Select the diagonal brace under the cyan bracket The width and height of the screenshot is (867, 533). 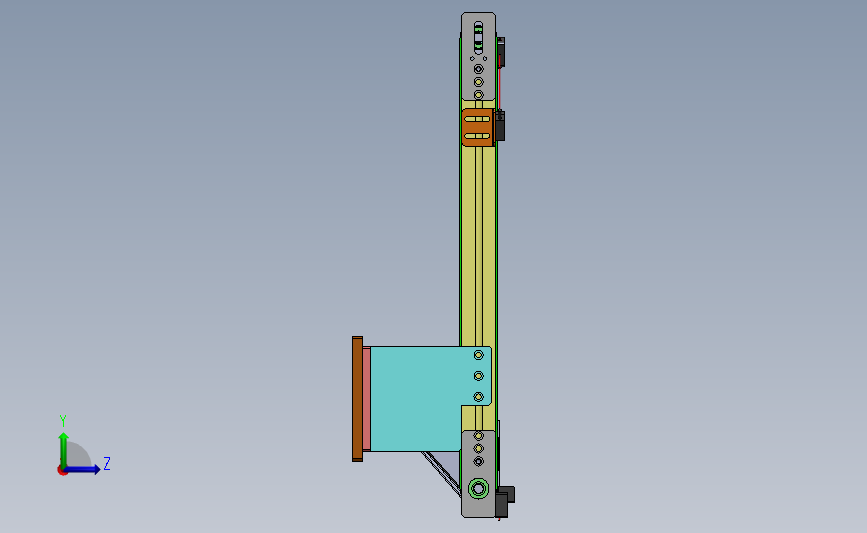pos(442,473)
